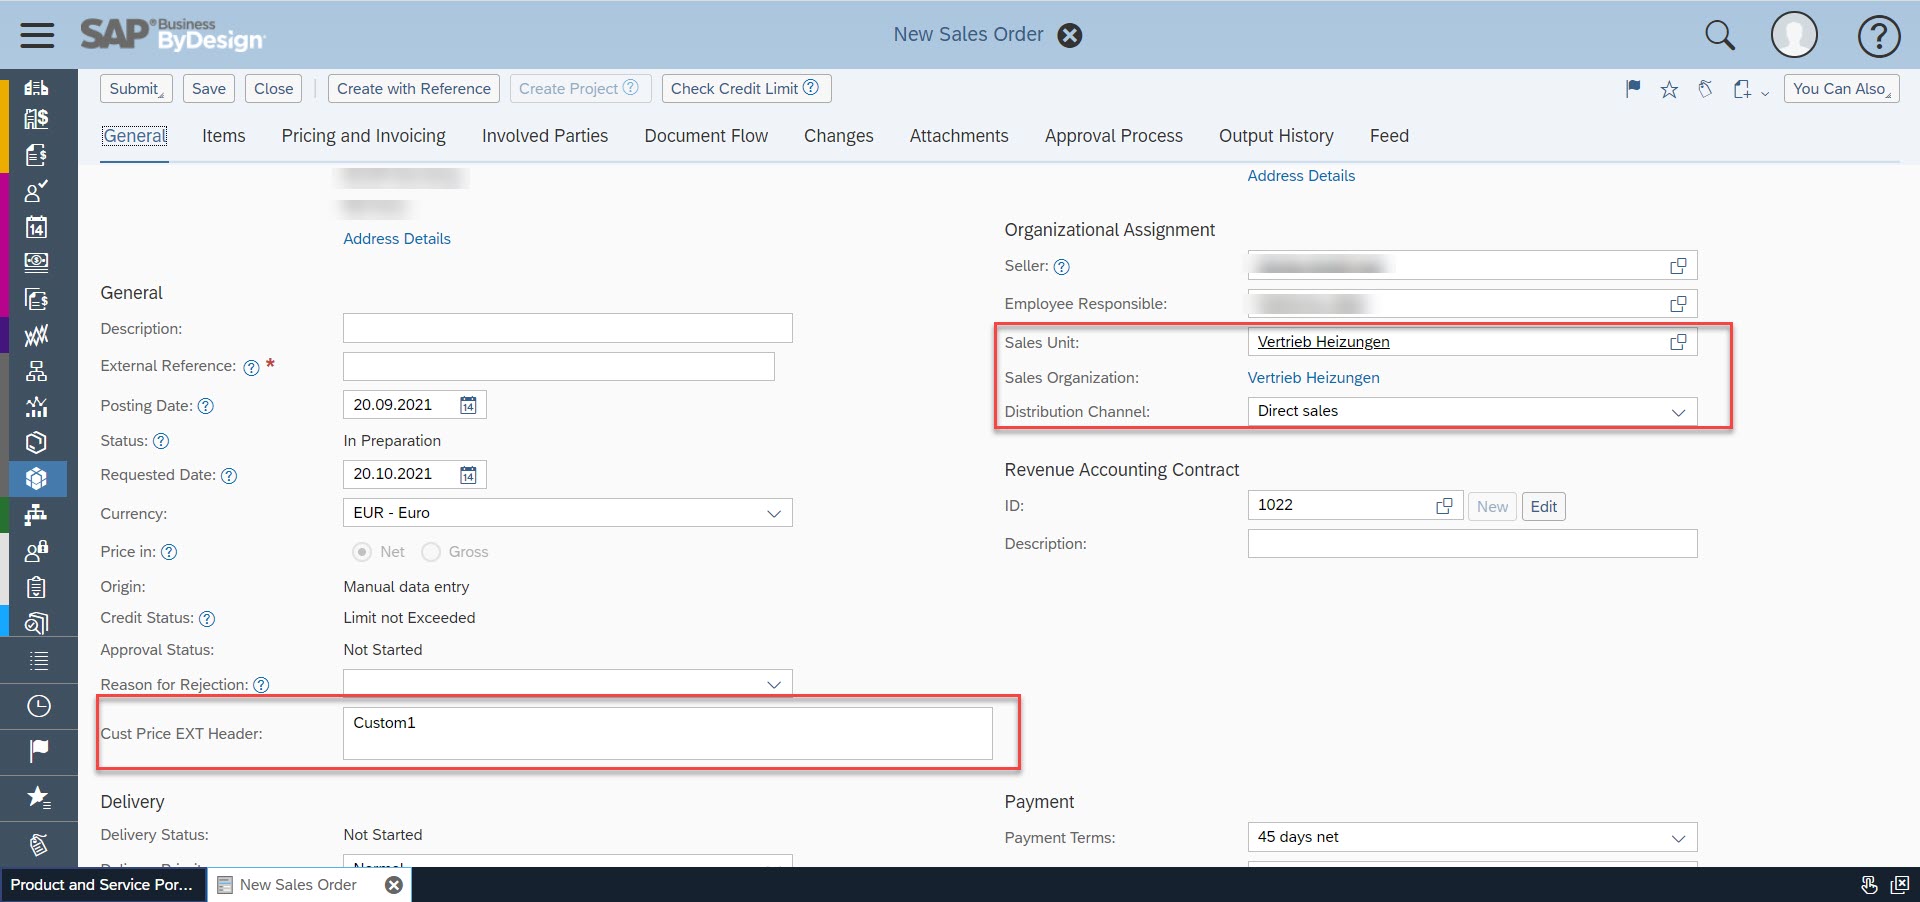1920x902 pixels.
Task: Open the hamburger navigation menu
Action: pyautogui.click(x=37, y=35)
